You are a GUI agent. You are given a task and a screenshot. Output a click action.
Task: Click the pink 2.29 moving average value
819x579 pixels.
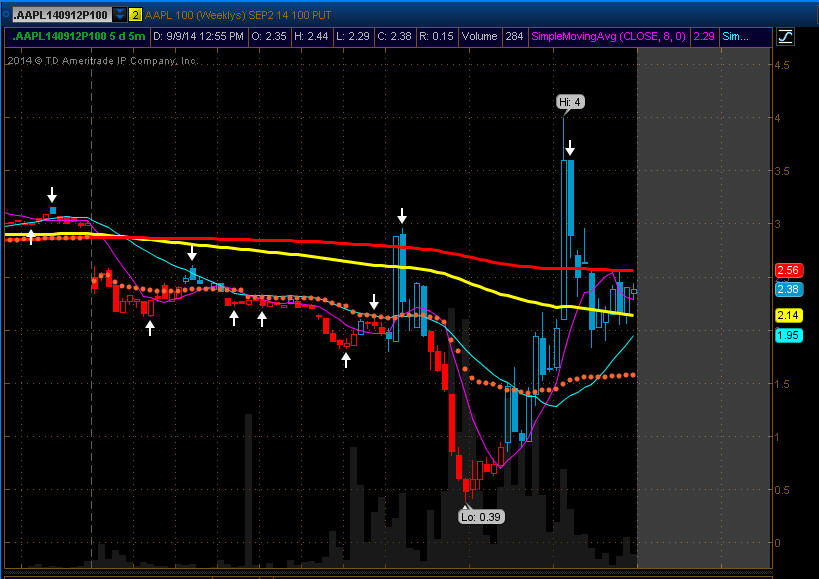[x=704, y=36]
